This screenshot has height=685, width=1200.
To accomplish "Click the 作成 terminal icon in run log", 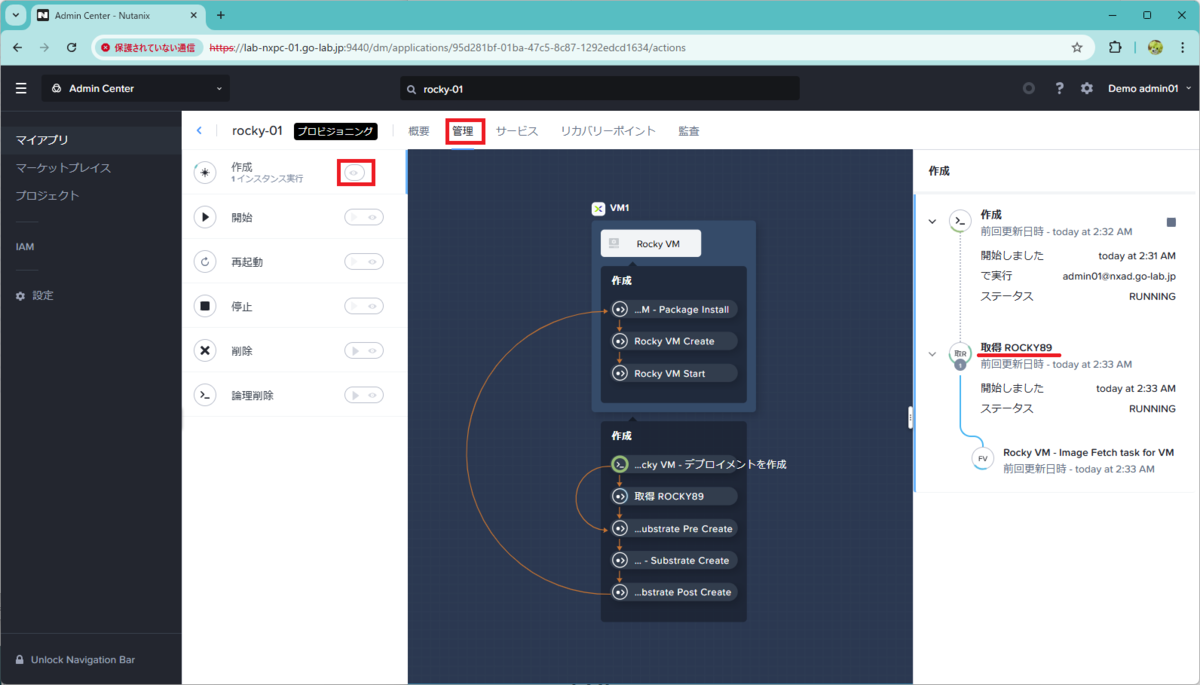I will (x=960, y=221).
